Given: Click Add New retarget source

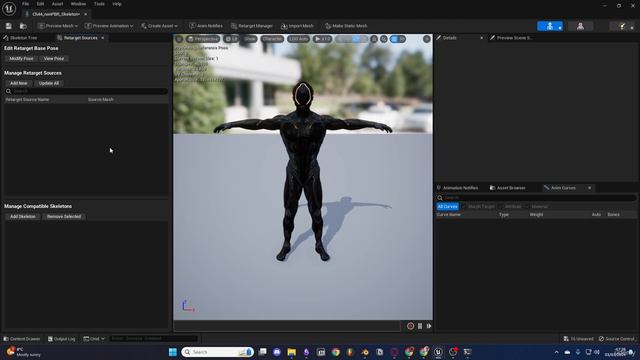Looking at the screenshot, I should [x=19, y=83].
